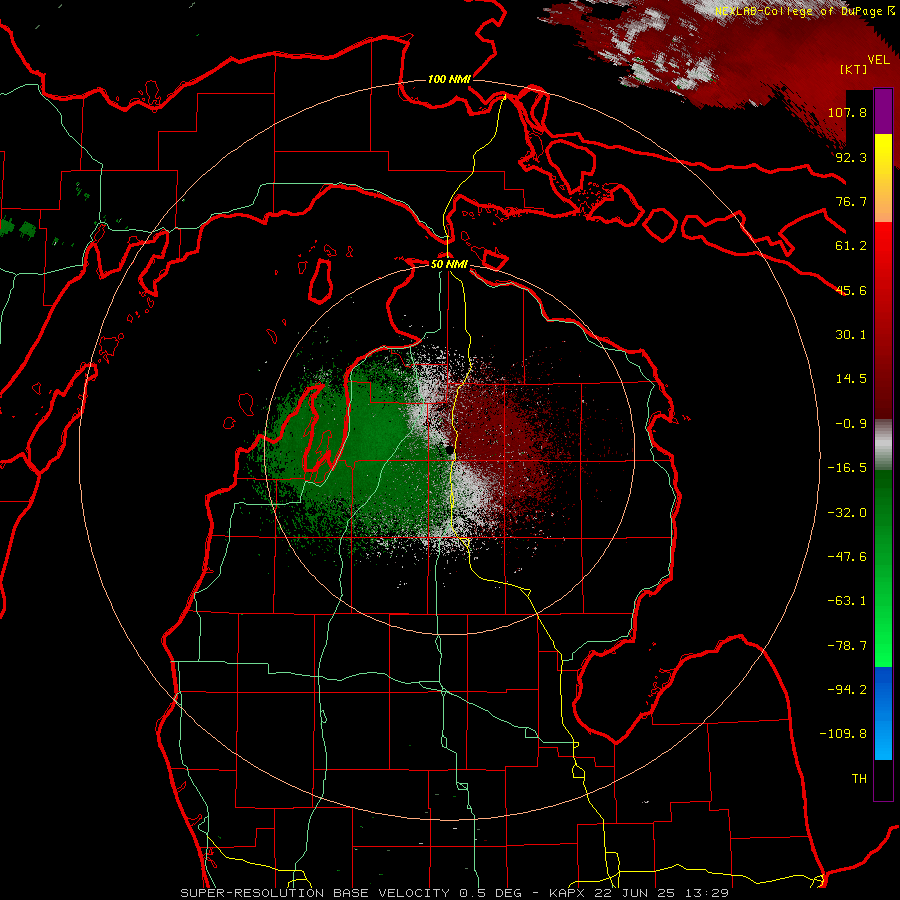Screen dimensions: 900x900
Task: Click the [KT] units label
Action: point(854,69)
